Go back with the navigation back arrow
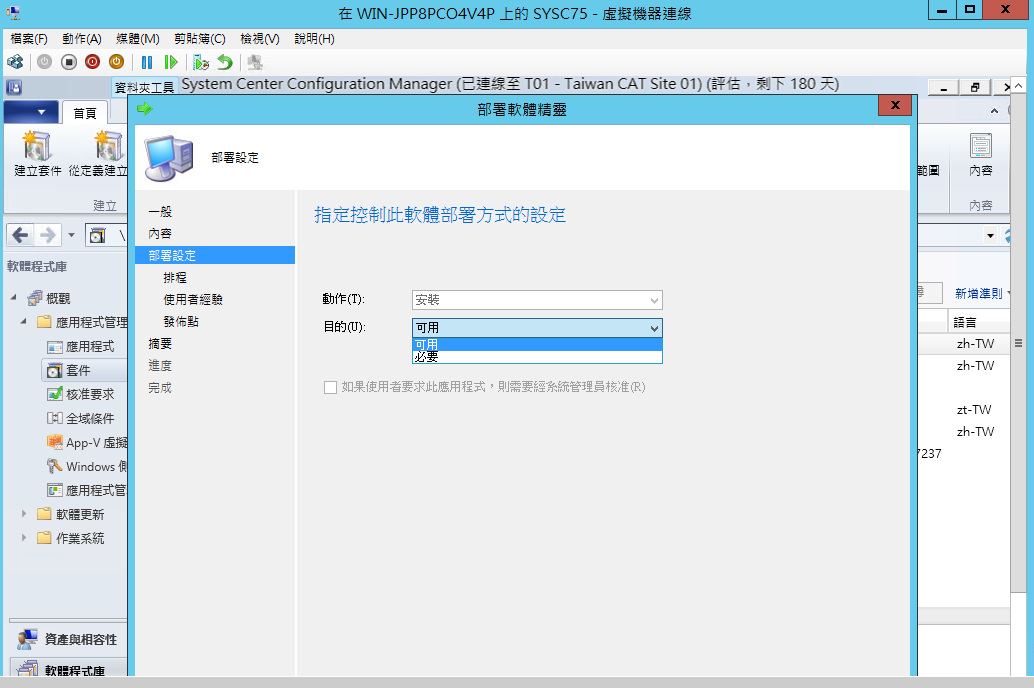Viewport: 1034px width, 688px height. tap(21, 235)
